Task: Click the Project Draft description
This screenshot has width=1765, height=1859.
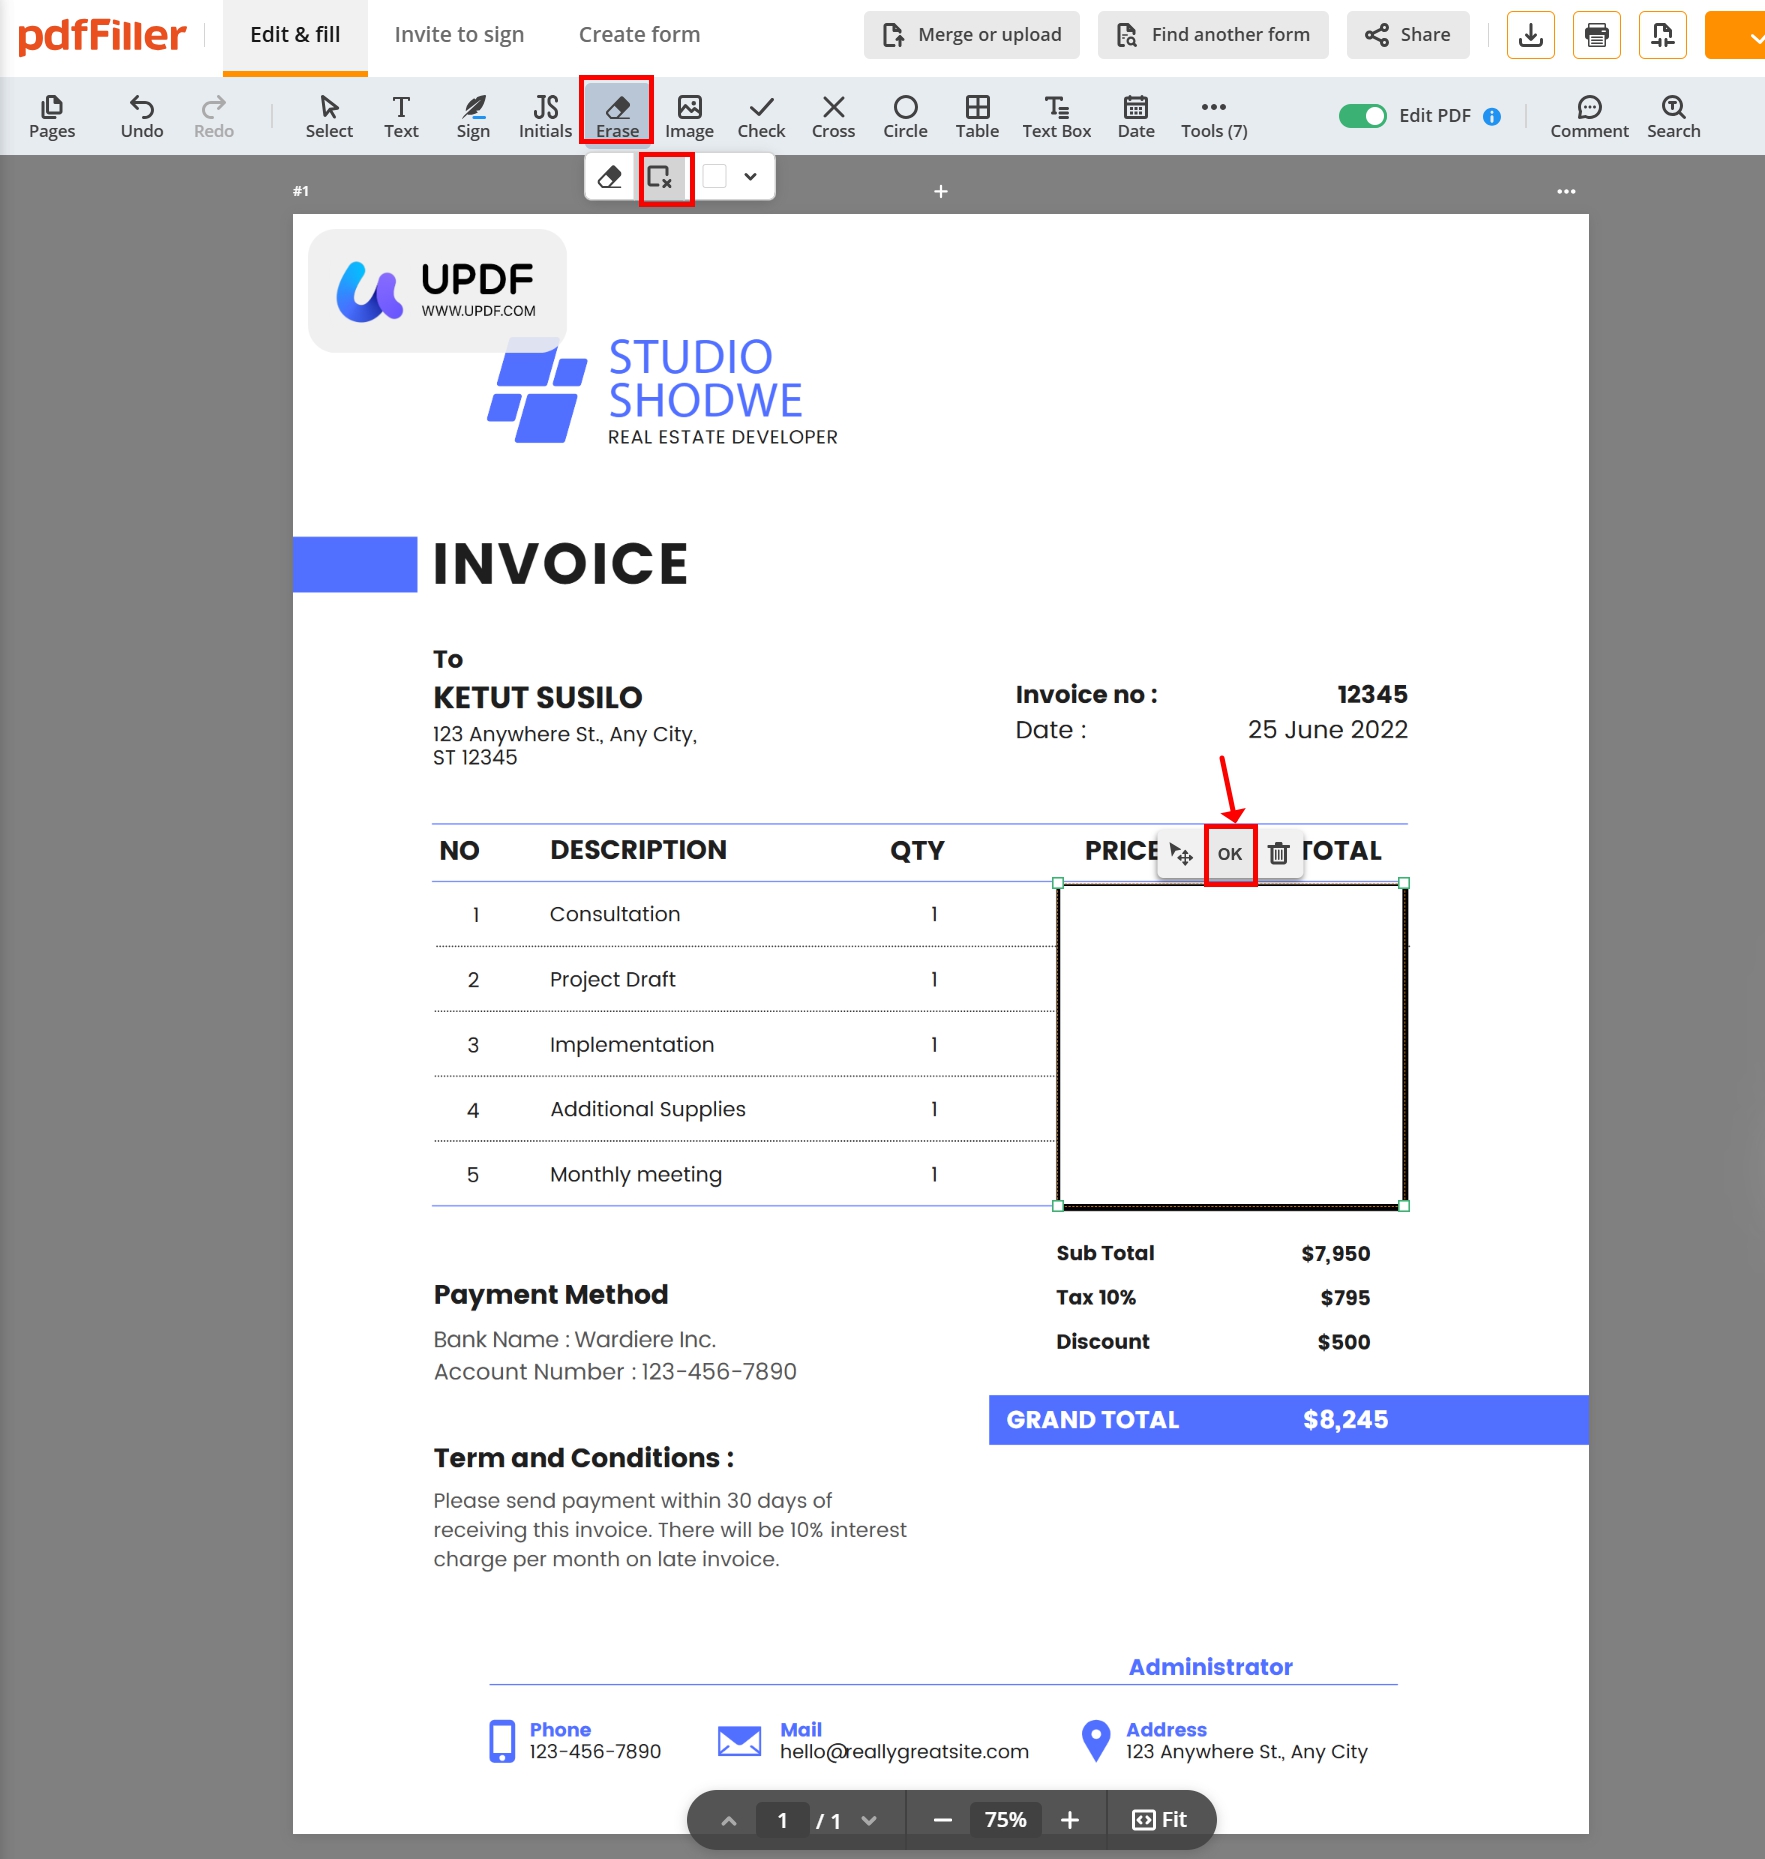Action: [613, 979]
